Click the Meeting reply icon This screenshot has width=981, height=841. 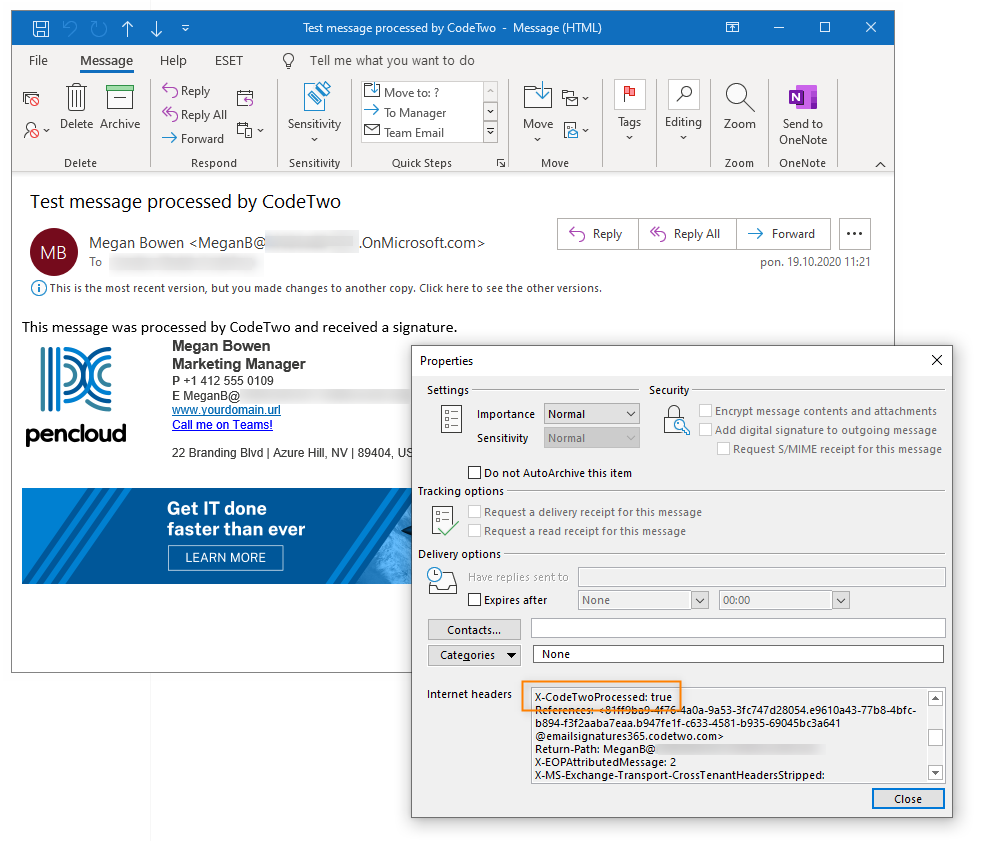(245, 98)
